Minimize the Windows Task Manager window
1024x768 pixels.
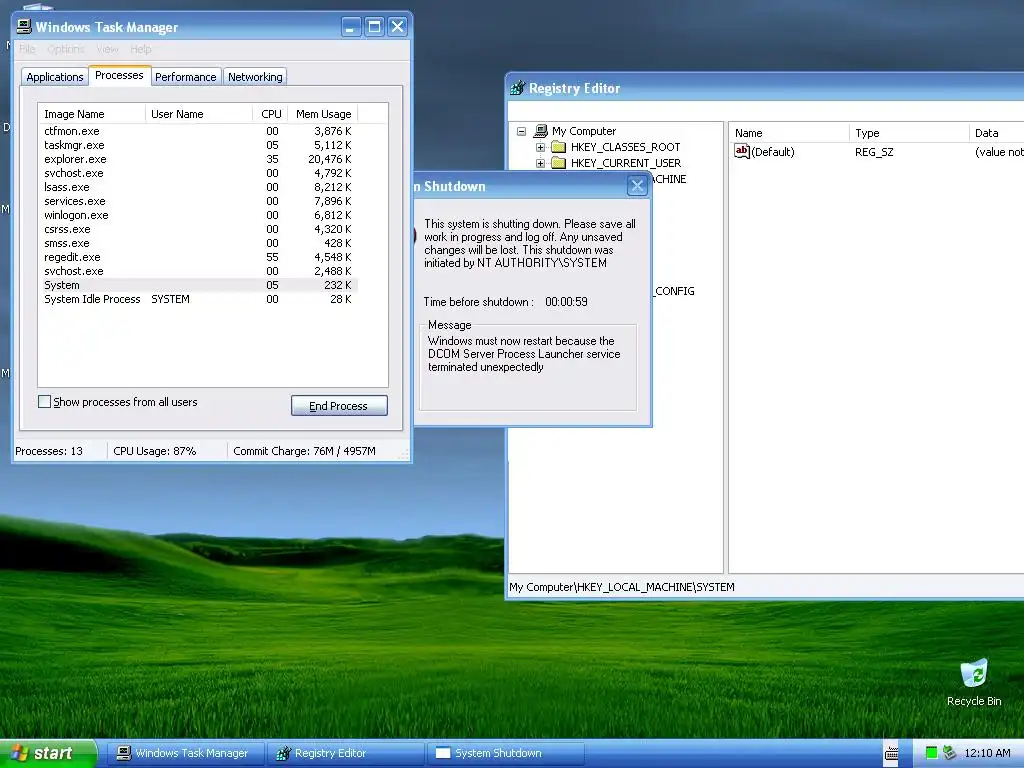351,27
